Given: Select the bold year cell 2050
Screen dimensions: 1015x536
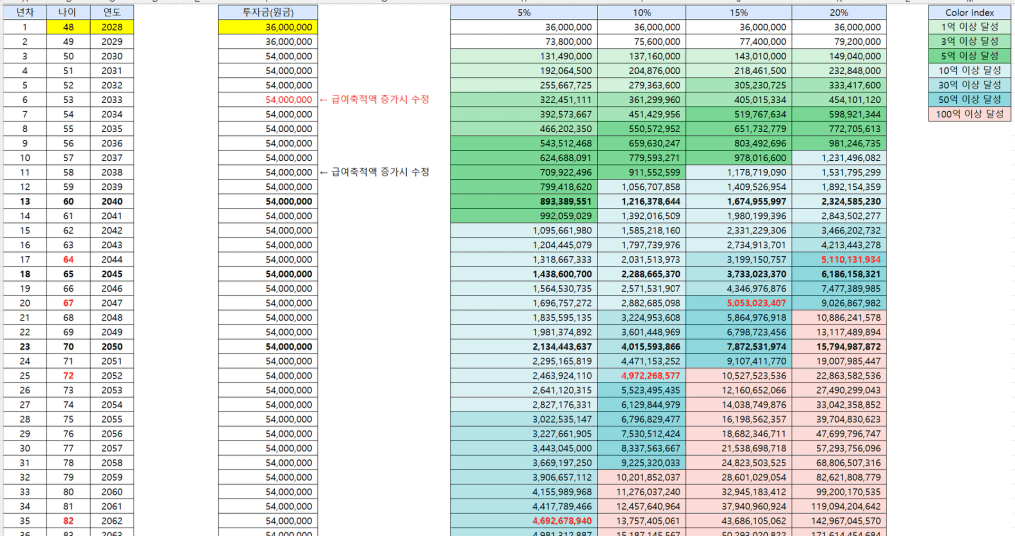Looking at the screenshot, I should pos(111,346).
